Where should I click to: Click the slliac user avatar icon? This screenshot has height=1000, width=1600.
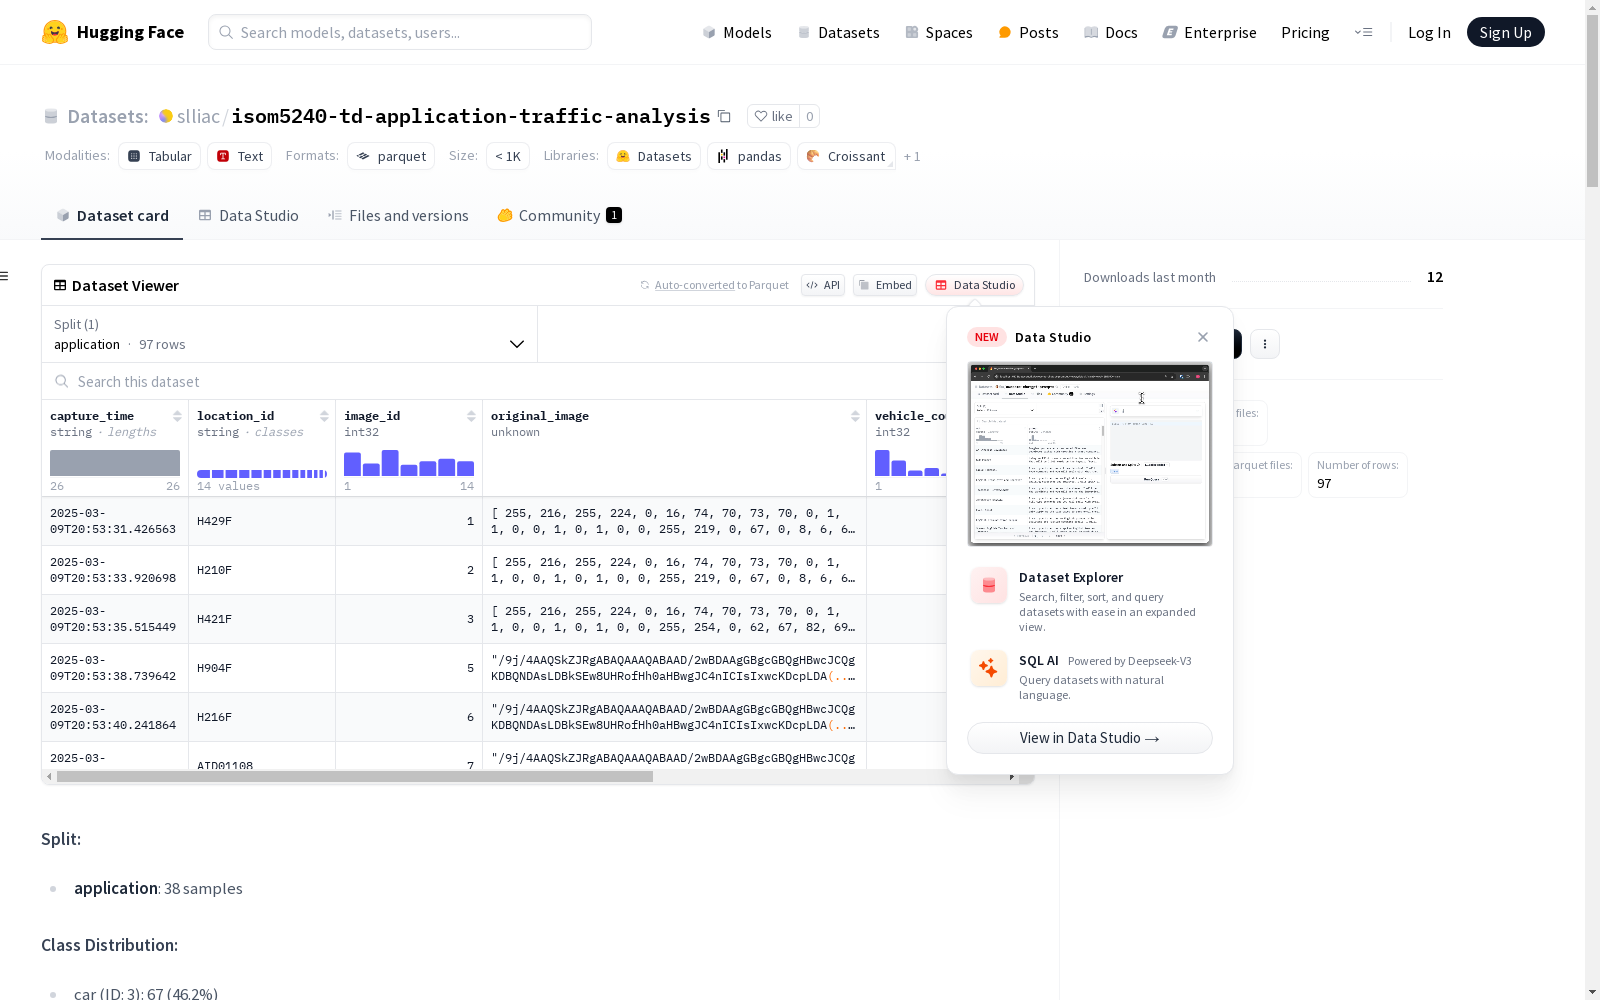tap(166, 116)
